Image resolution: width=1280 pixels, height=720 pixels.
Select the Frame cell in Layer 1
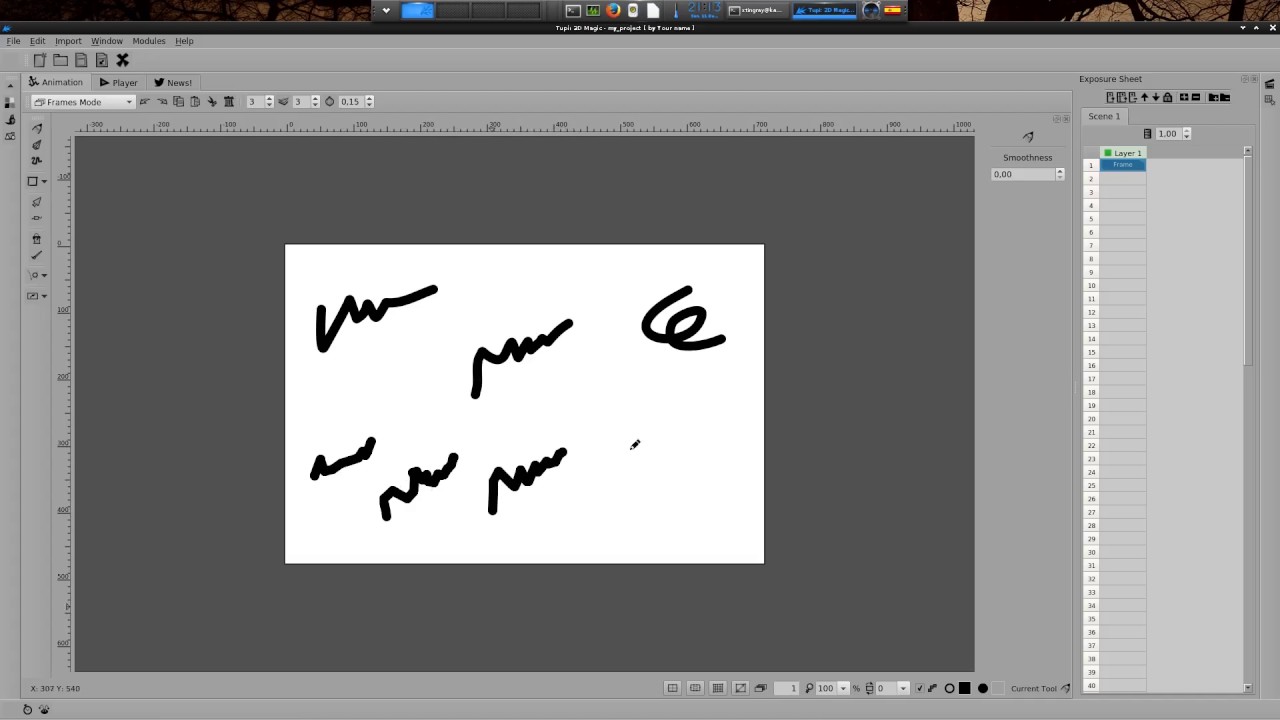tap(1123, 165)
